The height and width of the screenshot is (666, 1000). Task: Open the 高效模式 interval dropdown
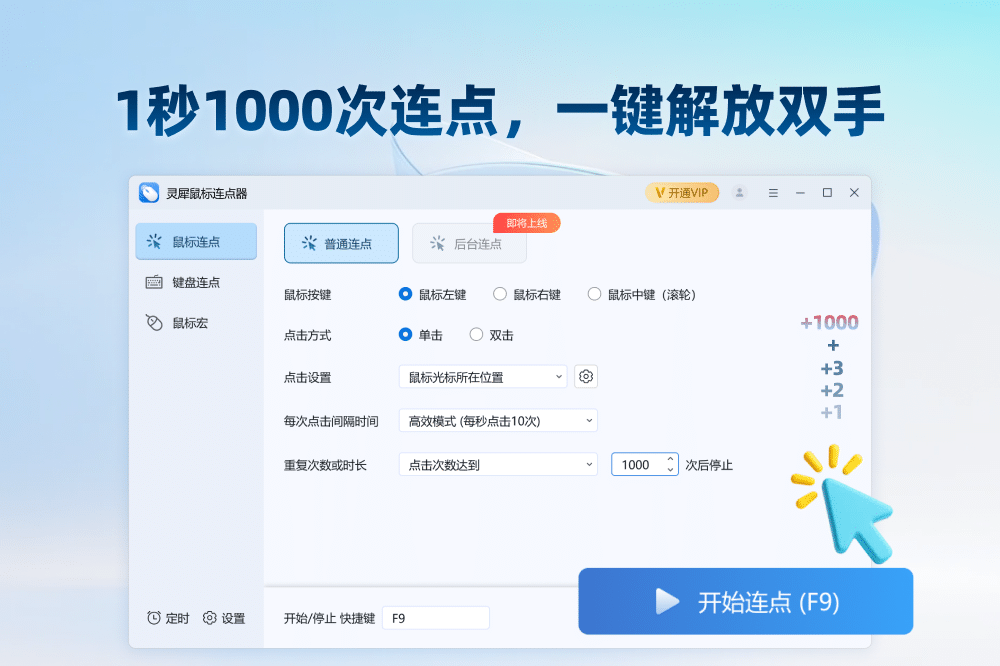[x=497, y=421]
